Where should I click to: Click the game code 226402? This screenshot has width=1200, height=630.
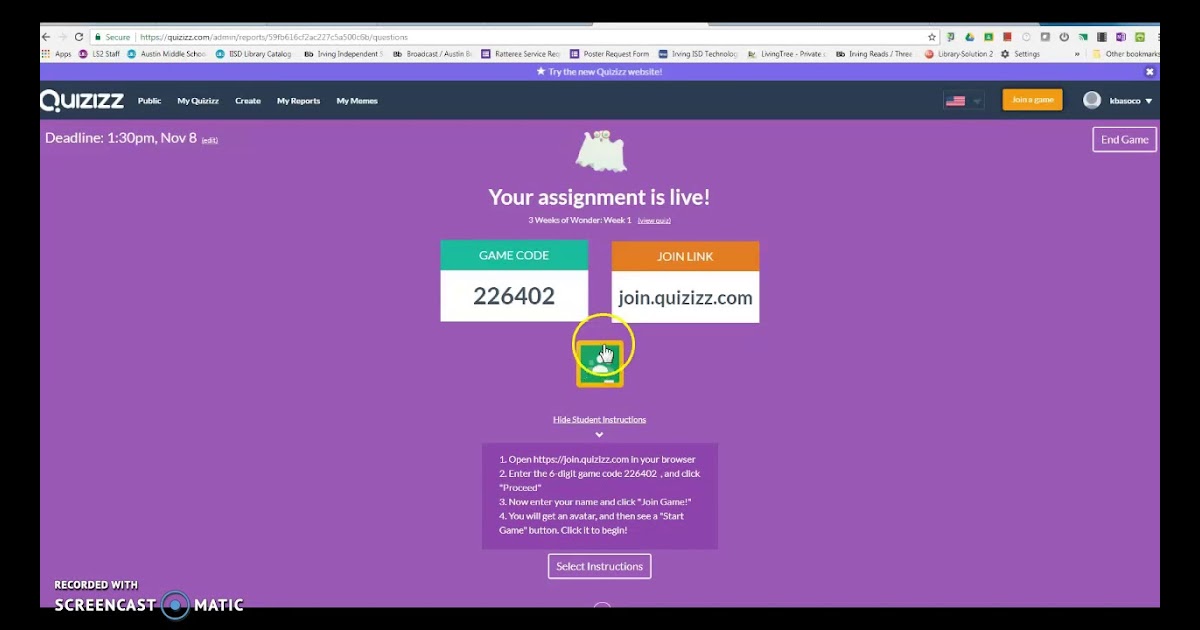(x=514, y=296)
